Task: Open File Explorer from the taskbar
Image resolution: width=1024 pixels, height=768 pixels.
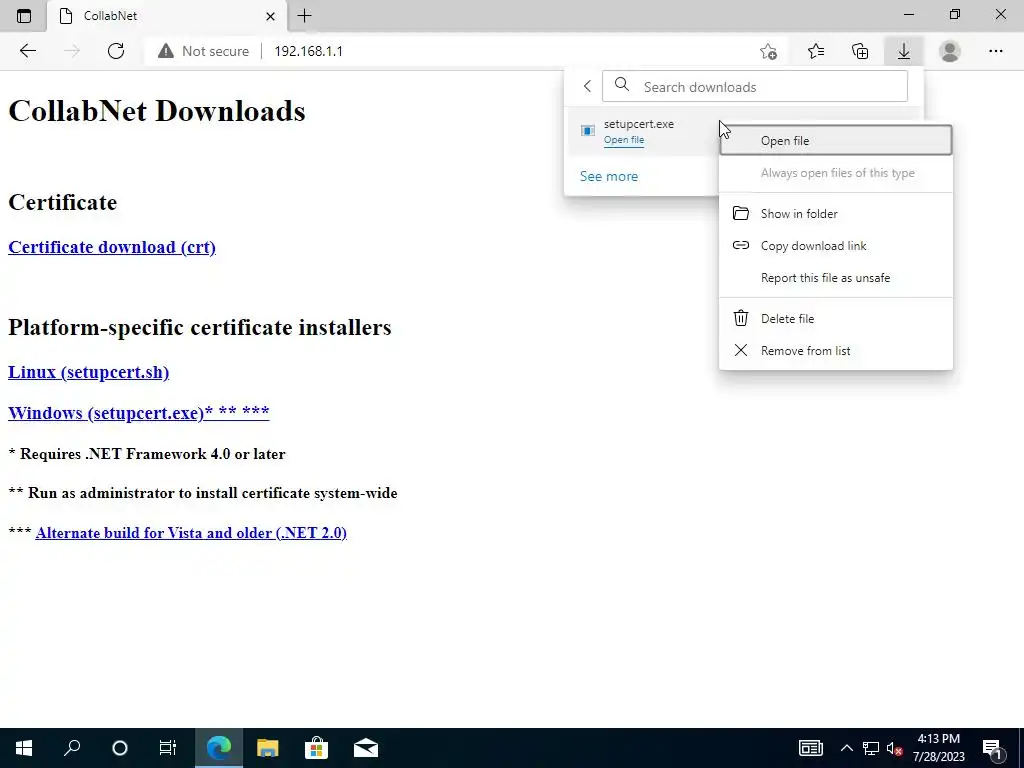Action: (x=268, y=748)
